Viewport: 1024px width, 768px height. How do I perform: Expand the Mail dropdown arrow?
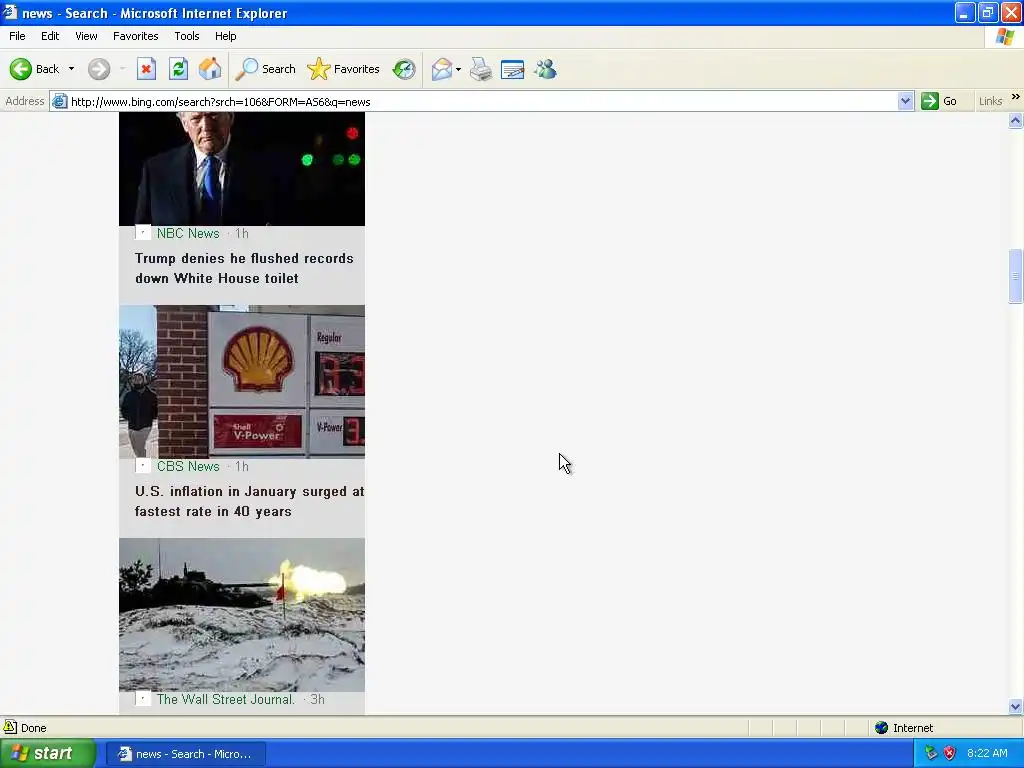click(x=458, y=69)
